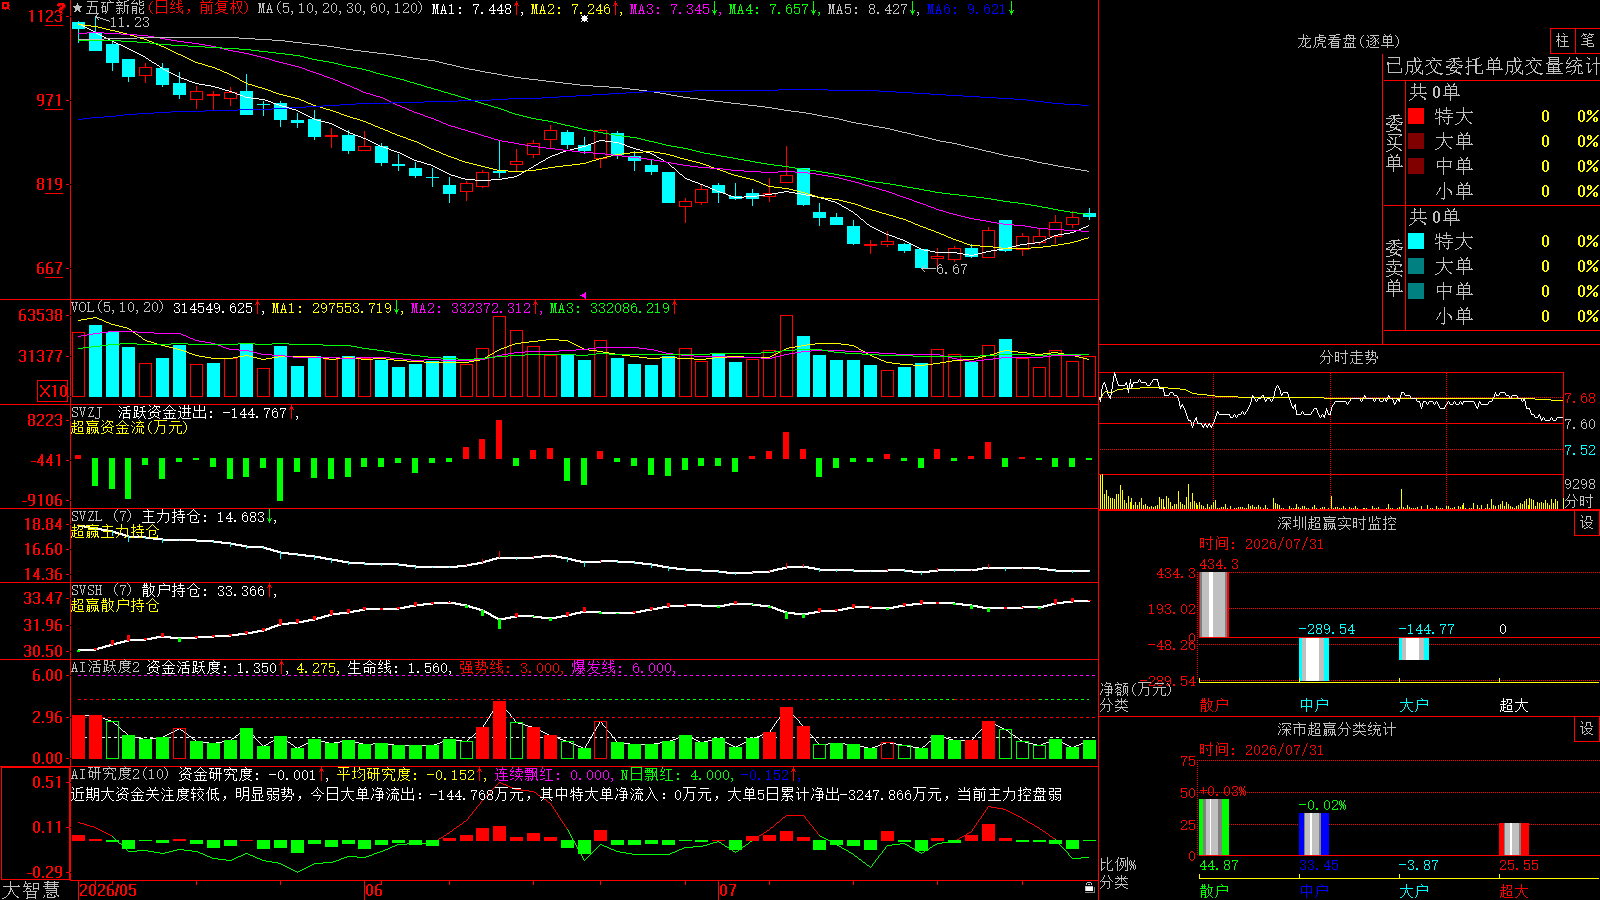Click the dark red 大单 swatch under 委买单

(x=1416, y=141)
